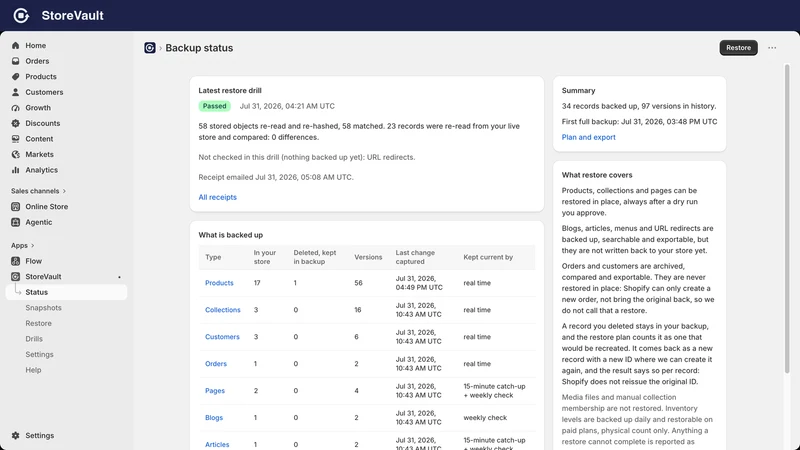Image resolution: width=800 pixels, height=450 pixels.
Task: Click the StoreVault breadcrumb icon beside Backup status
Action: 149,47
